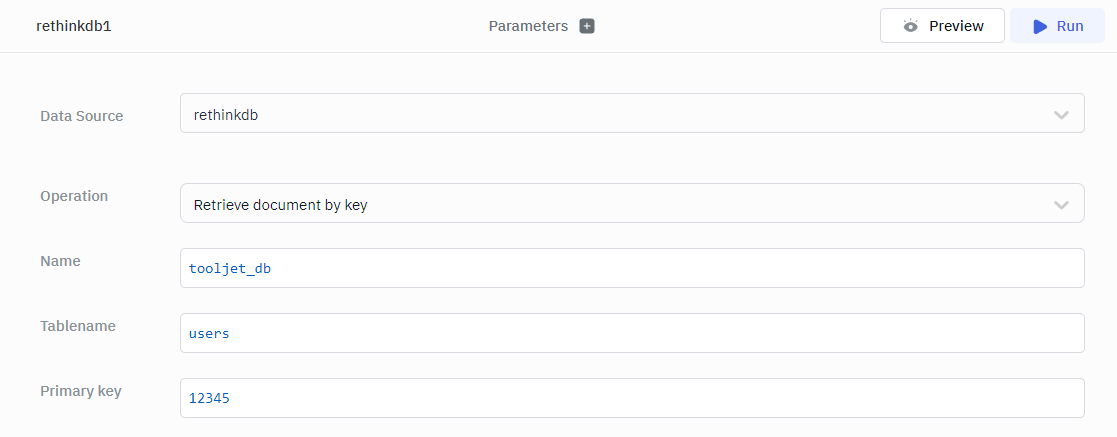Preview the rethinkdb1 query
Image resolution: width=1117 pixels, height=437 pixels.
(941, 26)
